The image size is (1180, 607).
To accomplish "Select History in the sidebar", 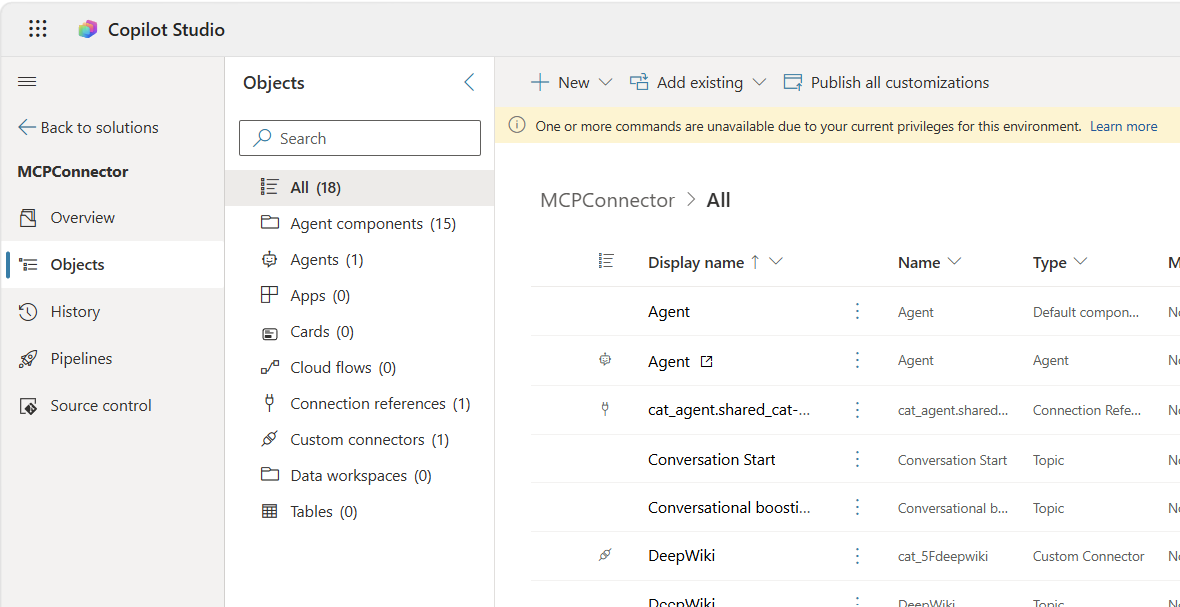I will 75,312.
